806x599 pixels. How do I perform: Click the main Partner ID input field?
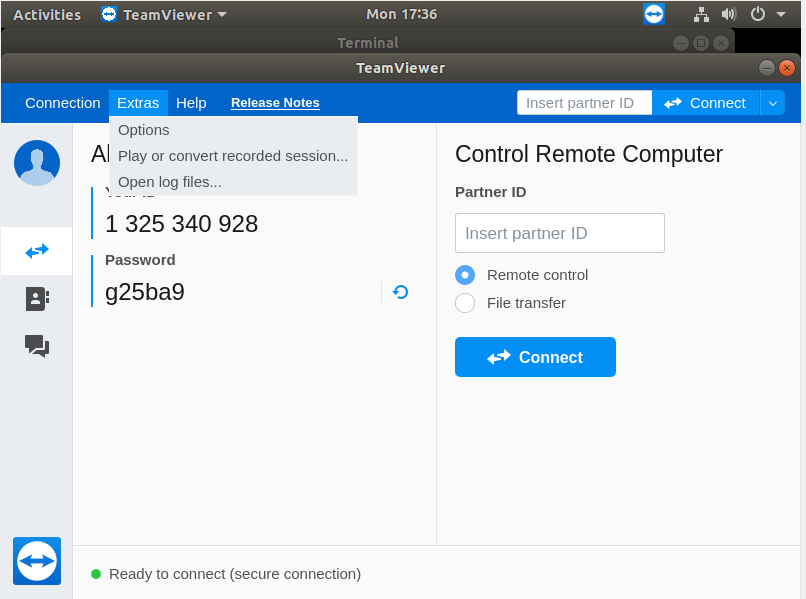click(560, 233)
